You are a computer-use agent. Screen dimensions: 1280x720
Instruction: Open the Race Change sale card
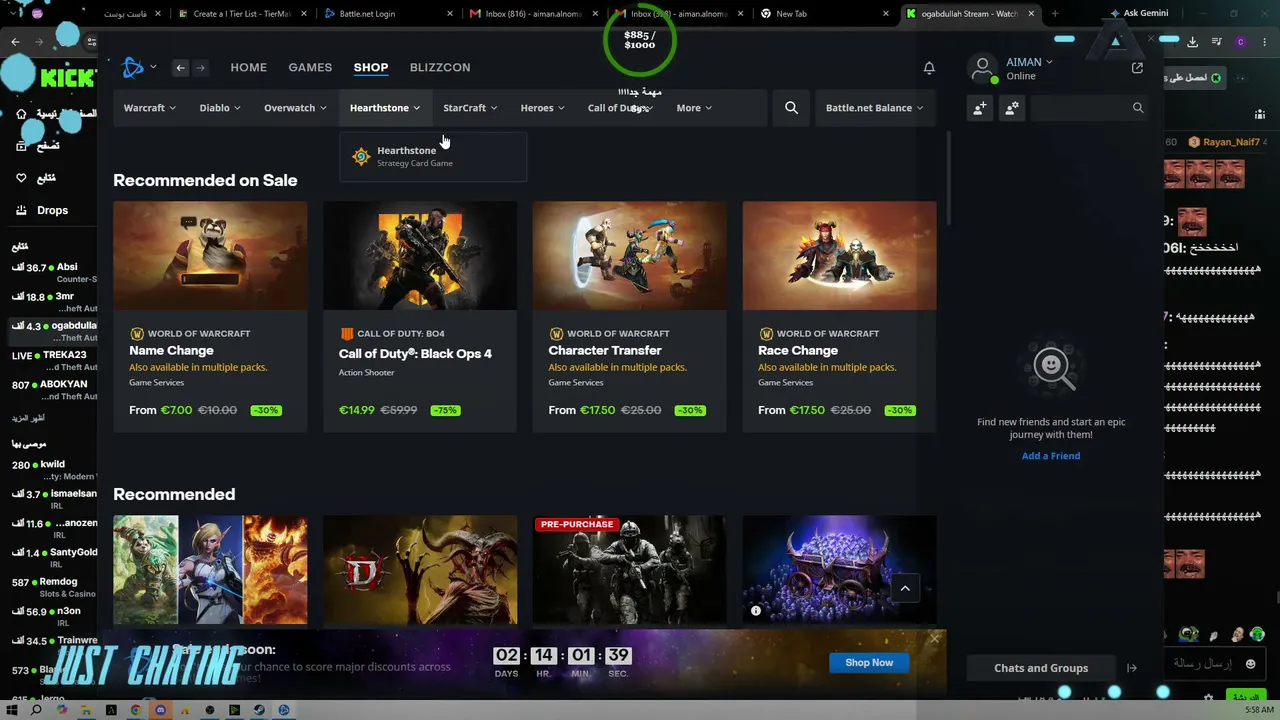[x=840, y=317]
